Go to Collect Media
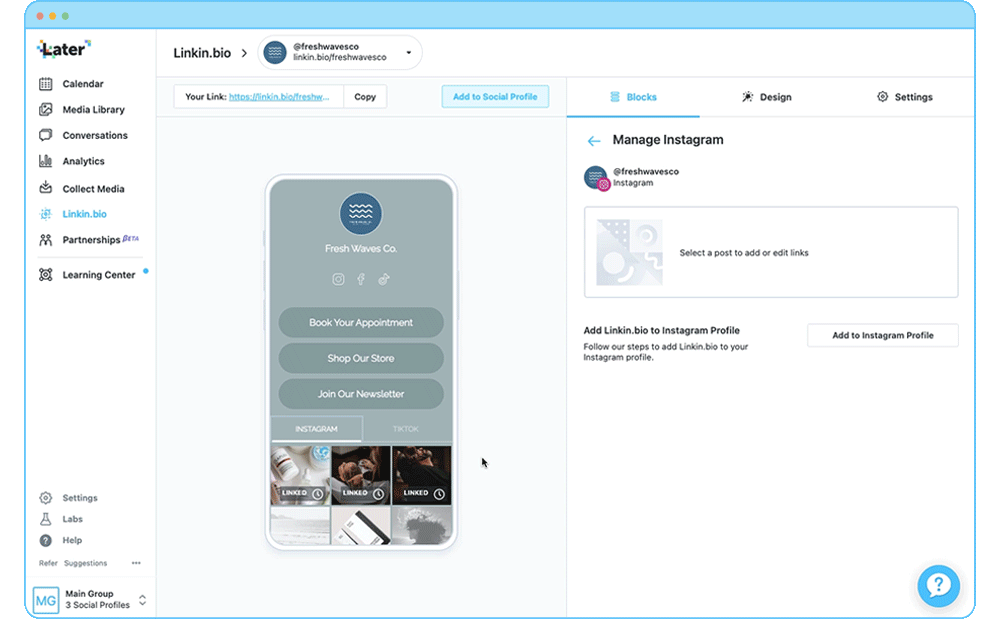This screenshot has height=620, width=1000. pos(93,188)
